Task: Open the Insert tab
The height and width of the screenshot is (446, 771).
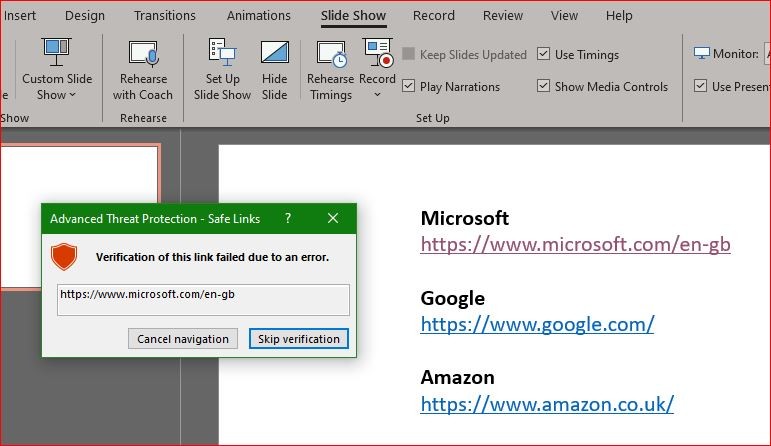Action: [x=20, y=16]
